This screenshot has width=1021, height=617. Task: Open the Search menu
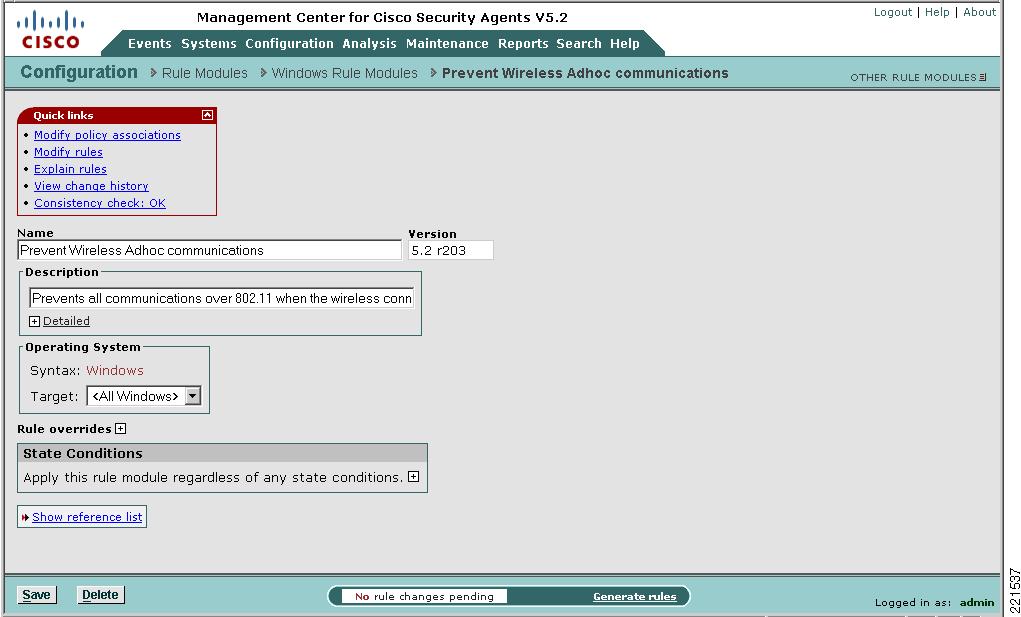(x=579, y=44)
